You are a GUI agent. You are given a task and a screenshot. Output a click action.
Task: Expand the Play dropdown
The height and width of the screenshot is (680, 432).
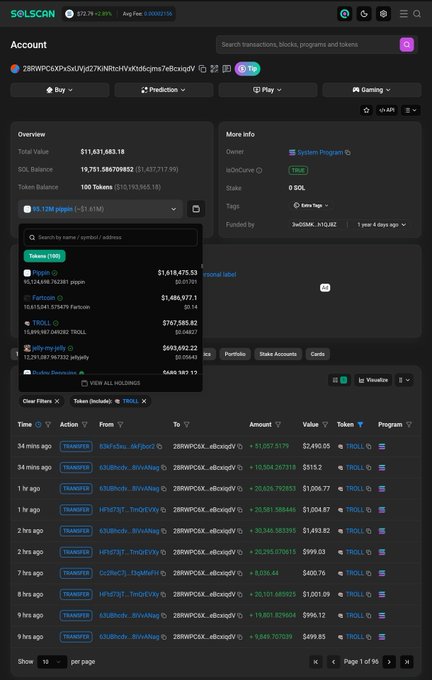point(268,90)
